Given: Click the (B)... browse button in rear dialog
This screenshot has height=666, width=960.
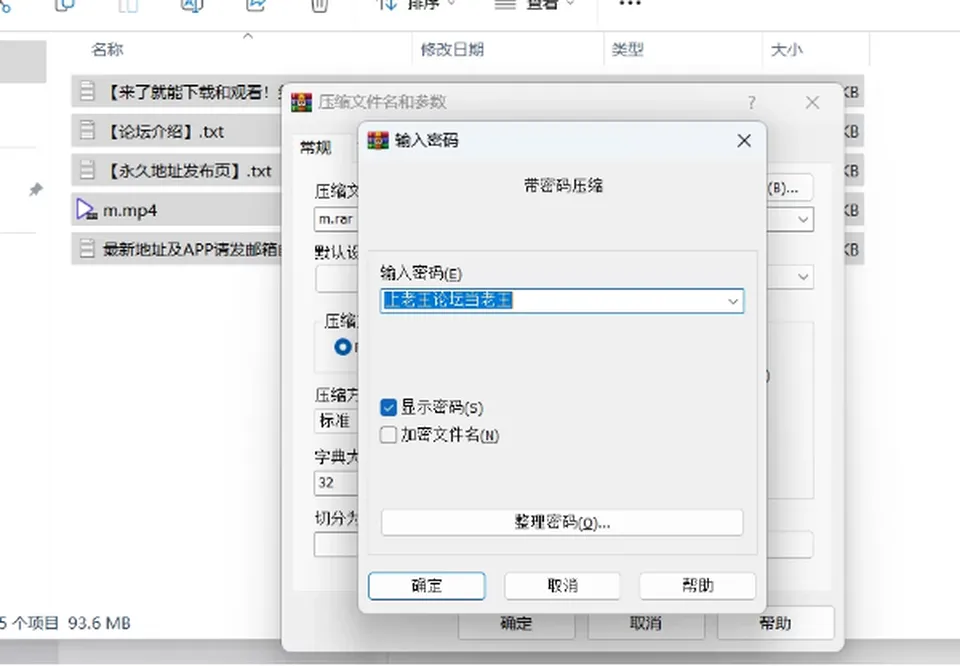Looking at the screenshot, I should click(789, 188).
